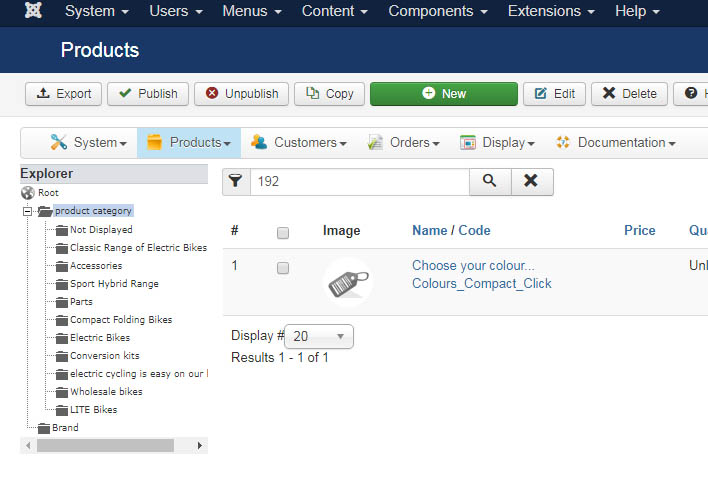Open the Products dropdown menu
Screen dimensions: 708x485
(x=189, y=143)
